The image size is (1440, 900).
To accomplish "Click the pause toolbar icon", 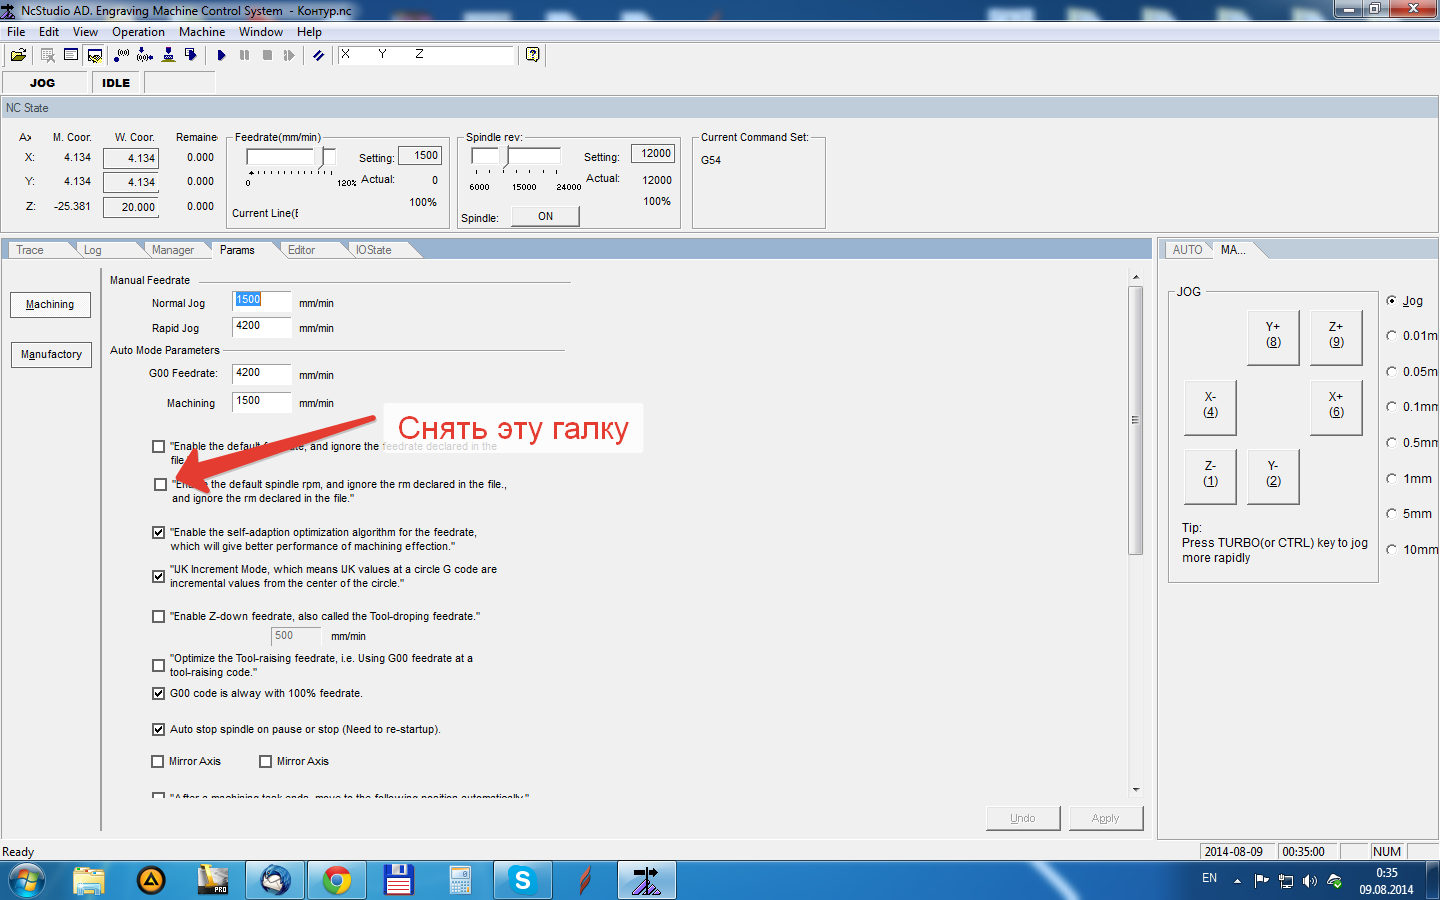I will [244, 55].
